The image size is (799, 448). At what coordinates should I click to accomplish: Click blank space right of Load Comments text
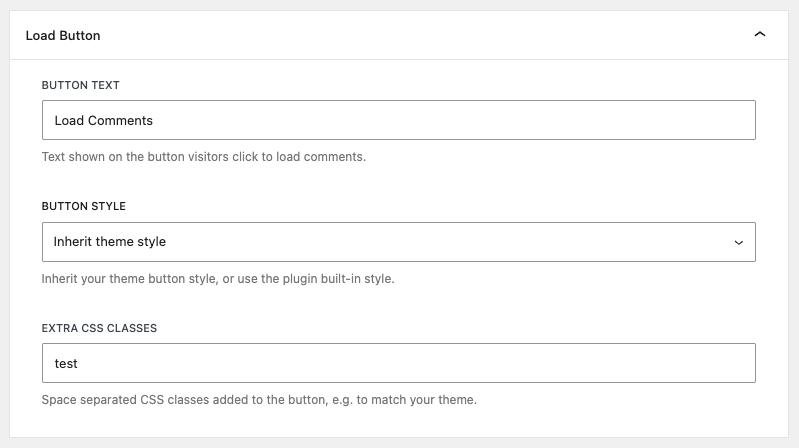point(454,120)
